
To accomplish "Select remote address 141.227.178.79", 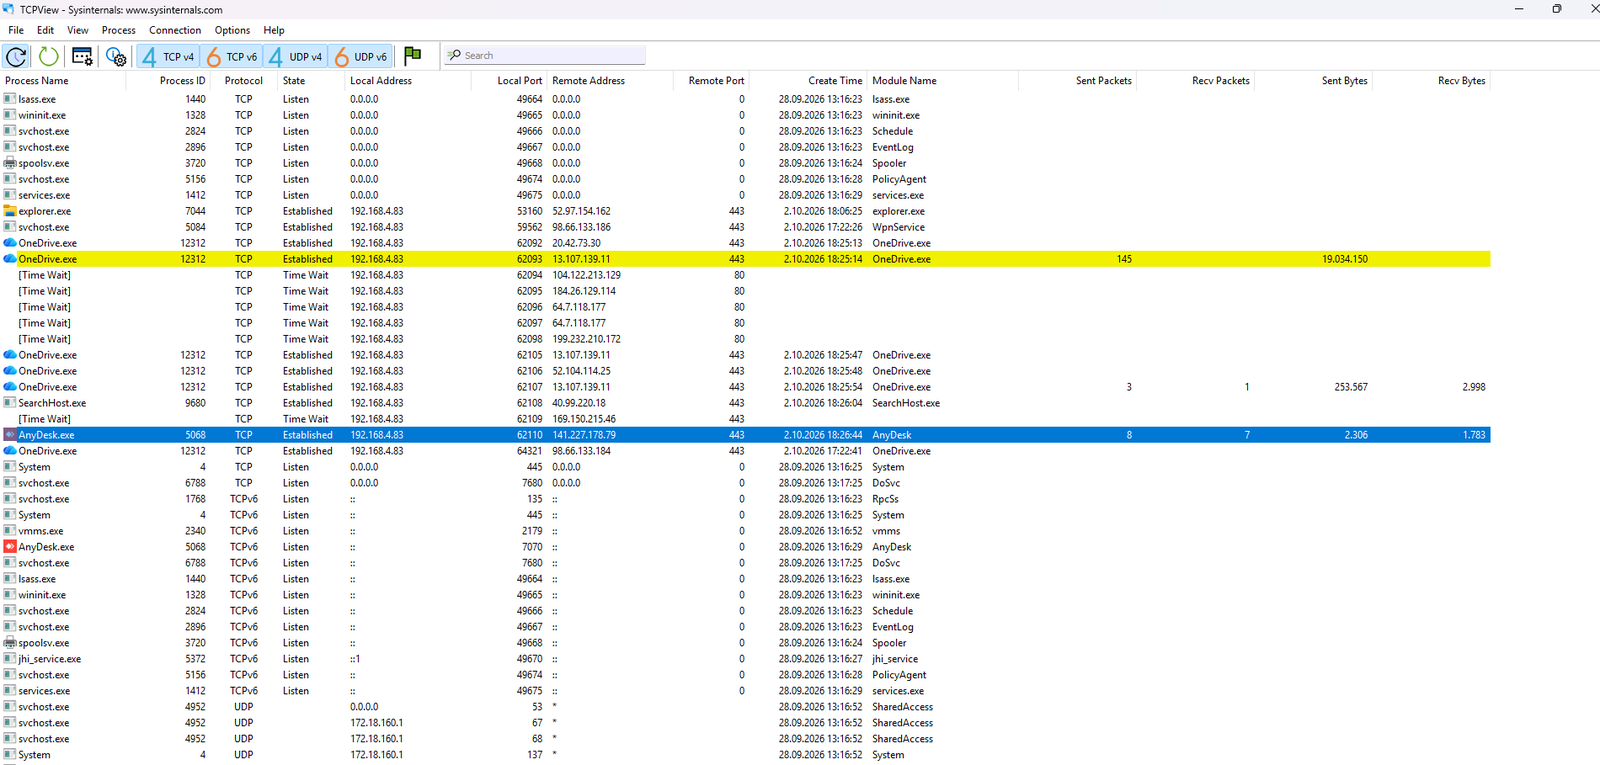I will (x=584, y=435).
